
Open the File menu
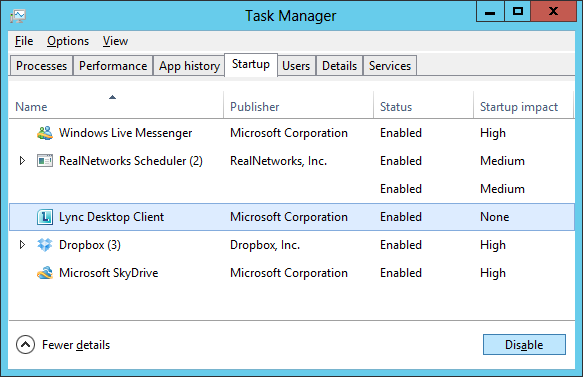click(24, 41)
